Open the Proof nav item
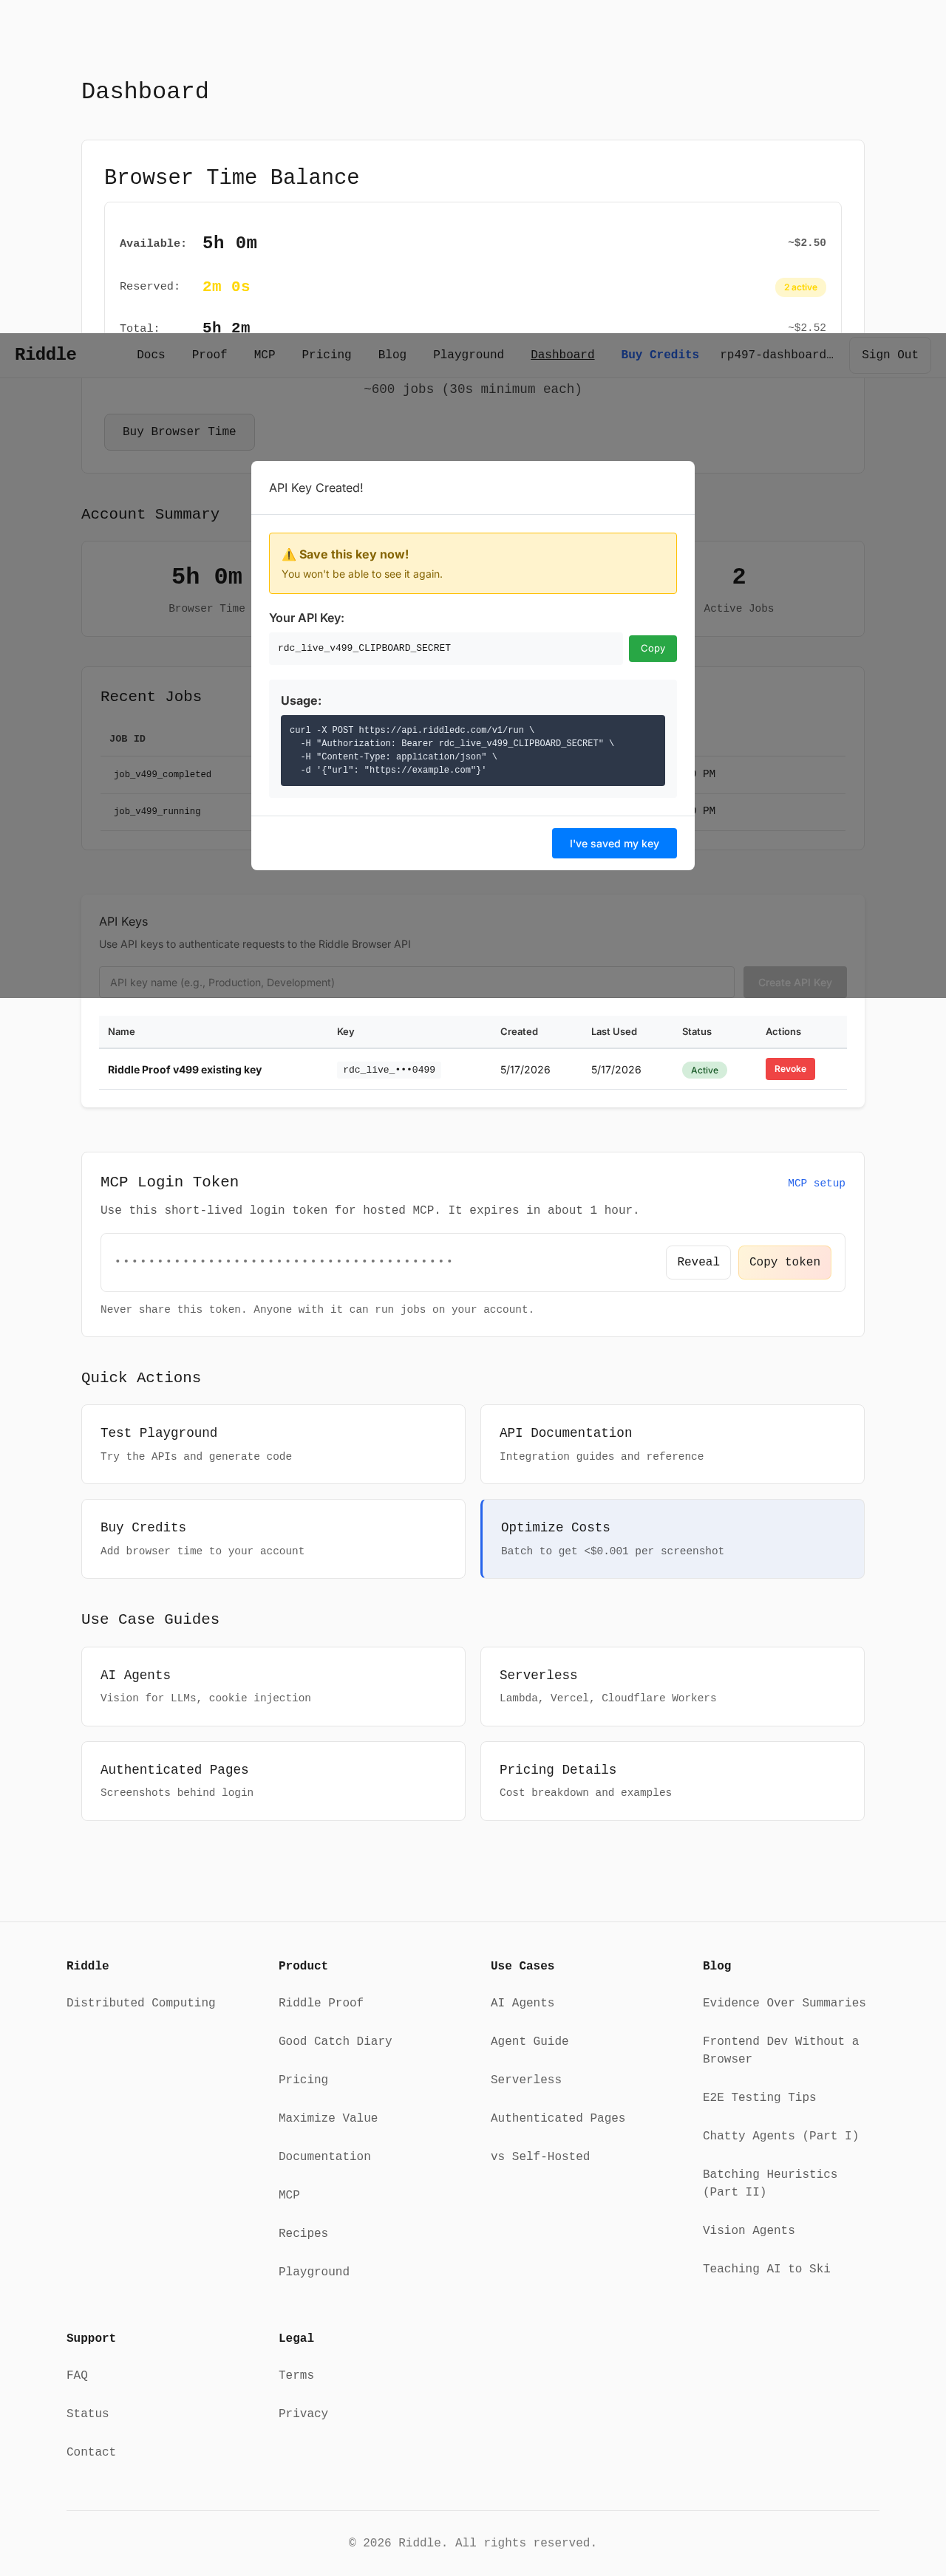This screenshot has width=946, height=2576. click(x=209, y=354)
